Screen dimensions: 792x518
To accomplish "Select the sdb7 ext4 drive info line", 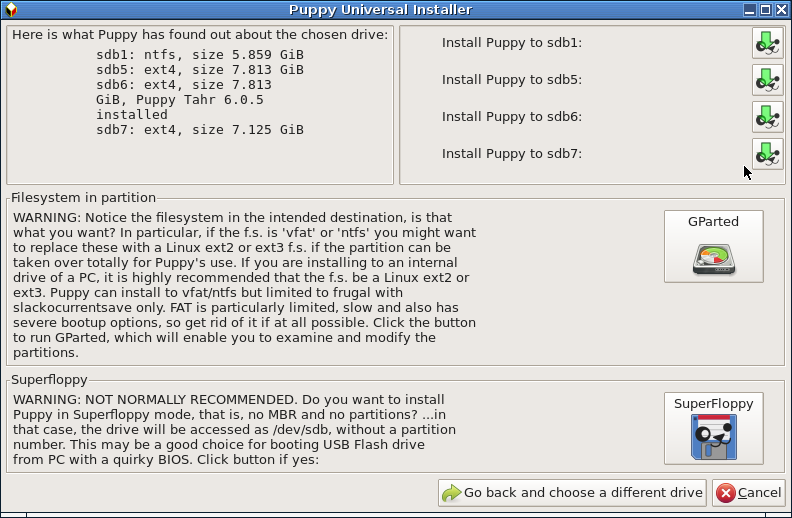I will click(200, 130).
